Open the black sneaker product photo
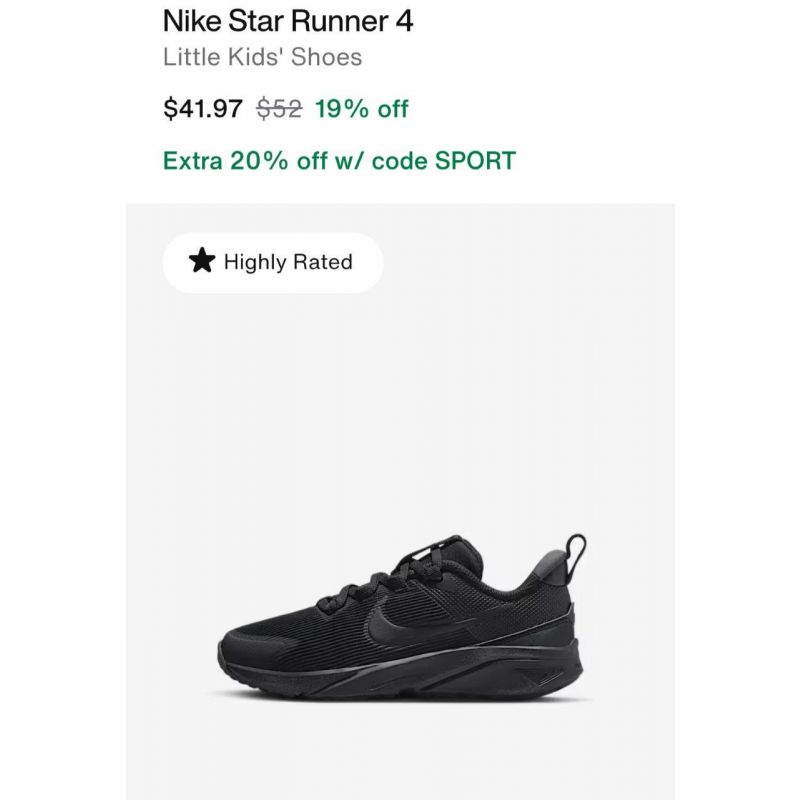This screenshot has width=800, height=800. [401, 618]
